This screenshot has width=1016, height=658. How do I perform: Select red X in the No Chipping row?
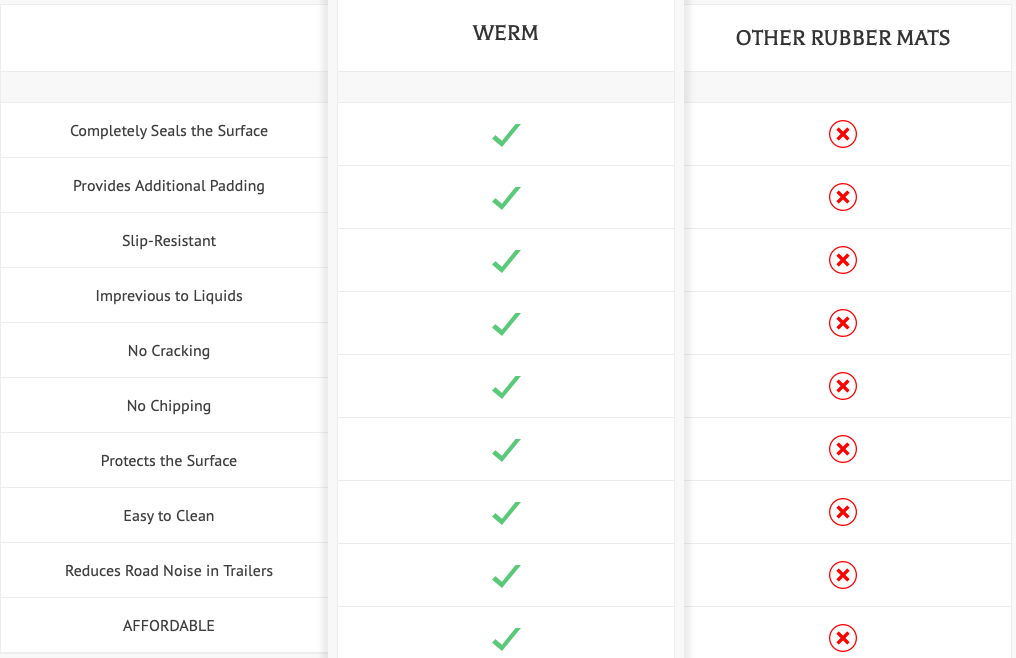click(842, 386)
